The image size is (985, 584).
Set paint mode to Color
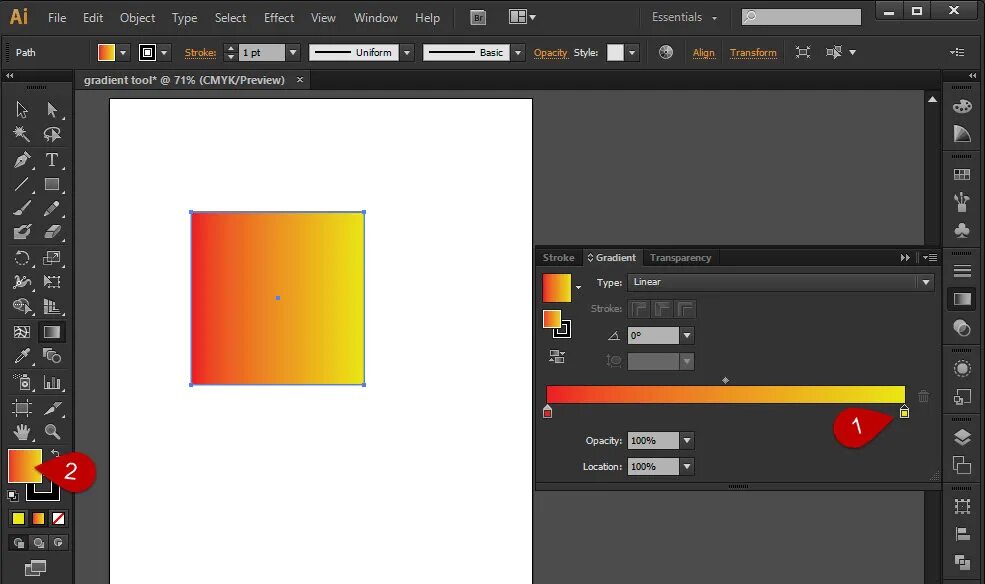(x=18, y=518)
